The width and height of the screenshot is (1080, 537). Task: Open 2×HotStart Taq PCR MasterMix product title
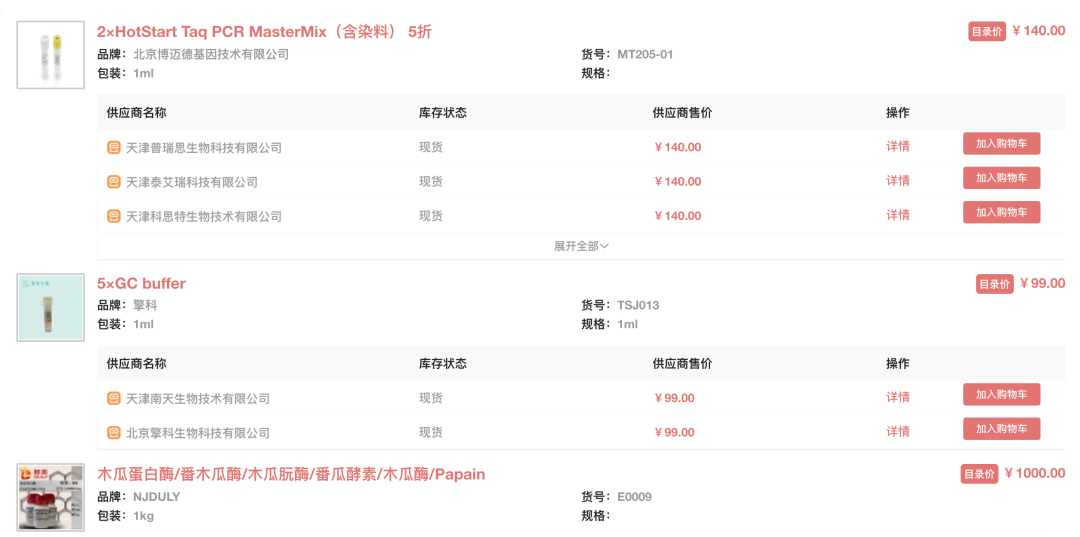[x=264, y=31]
